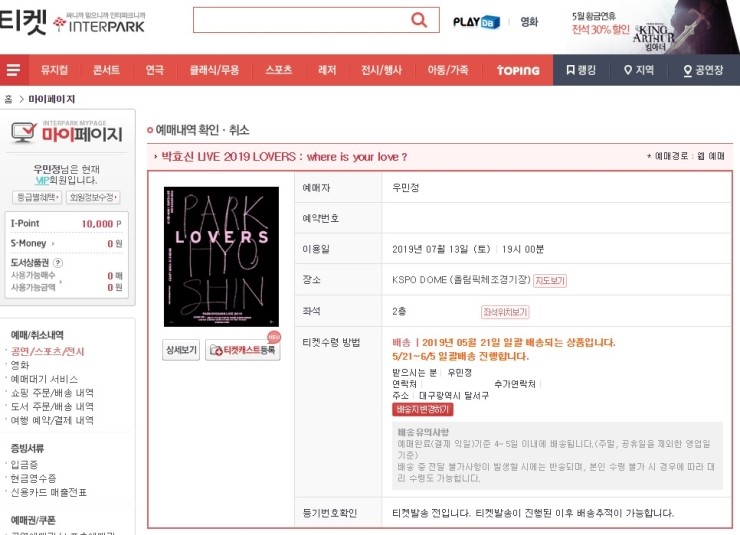Click the 영화 link in the header
Image resolution: width=740 pixels, height=535 pixels.
[529, 22]
